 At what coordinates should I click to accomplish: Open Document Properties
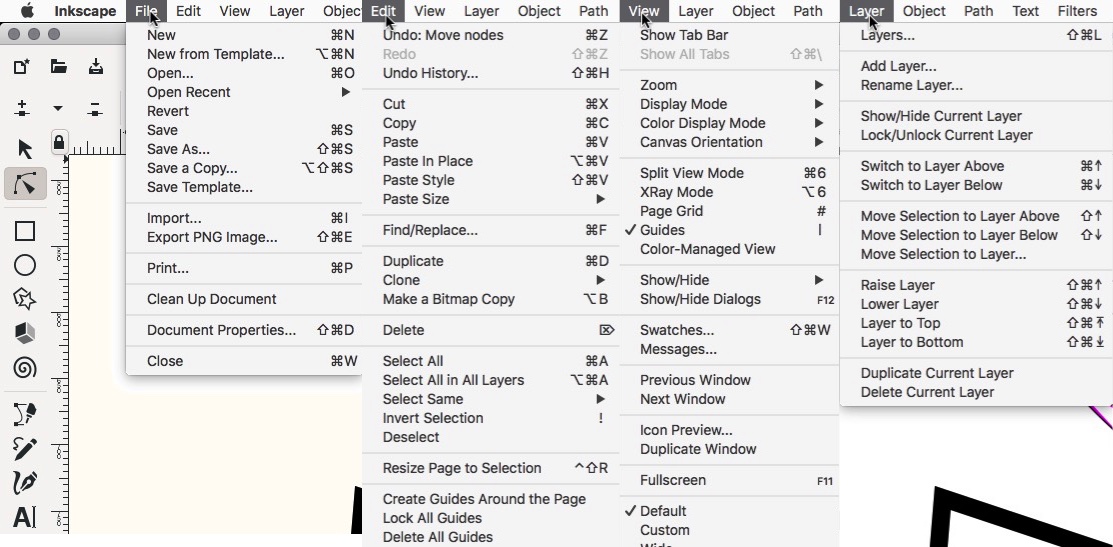(243, 330)
